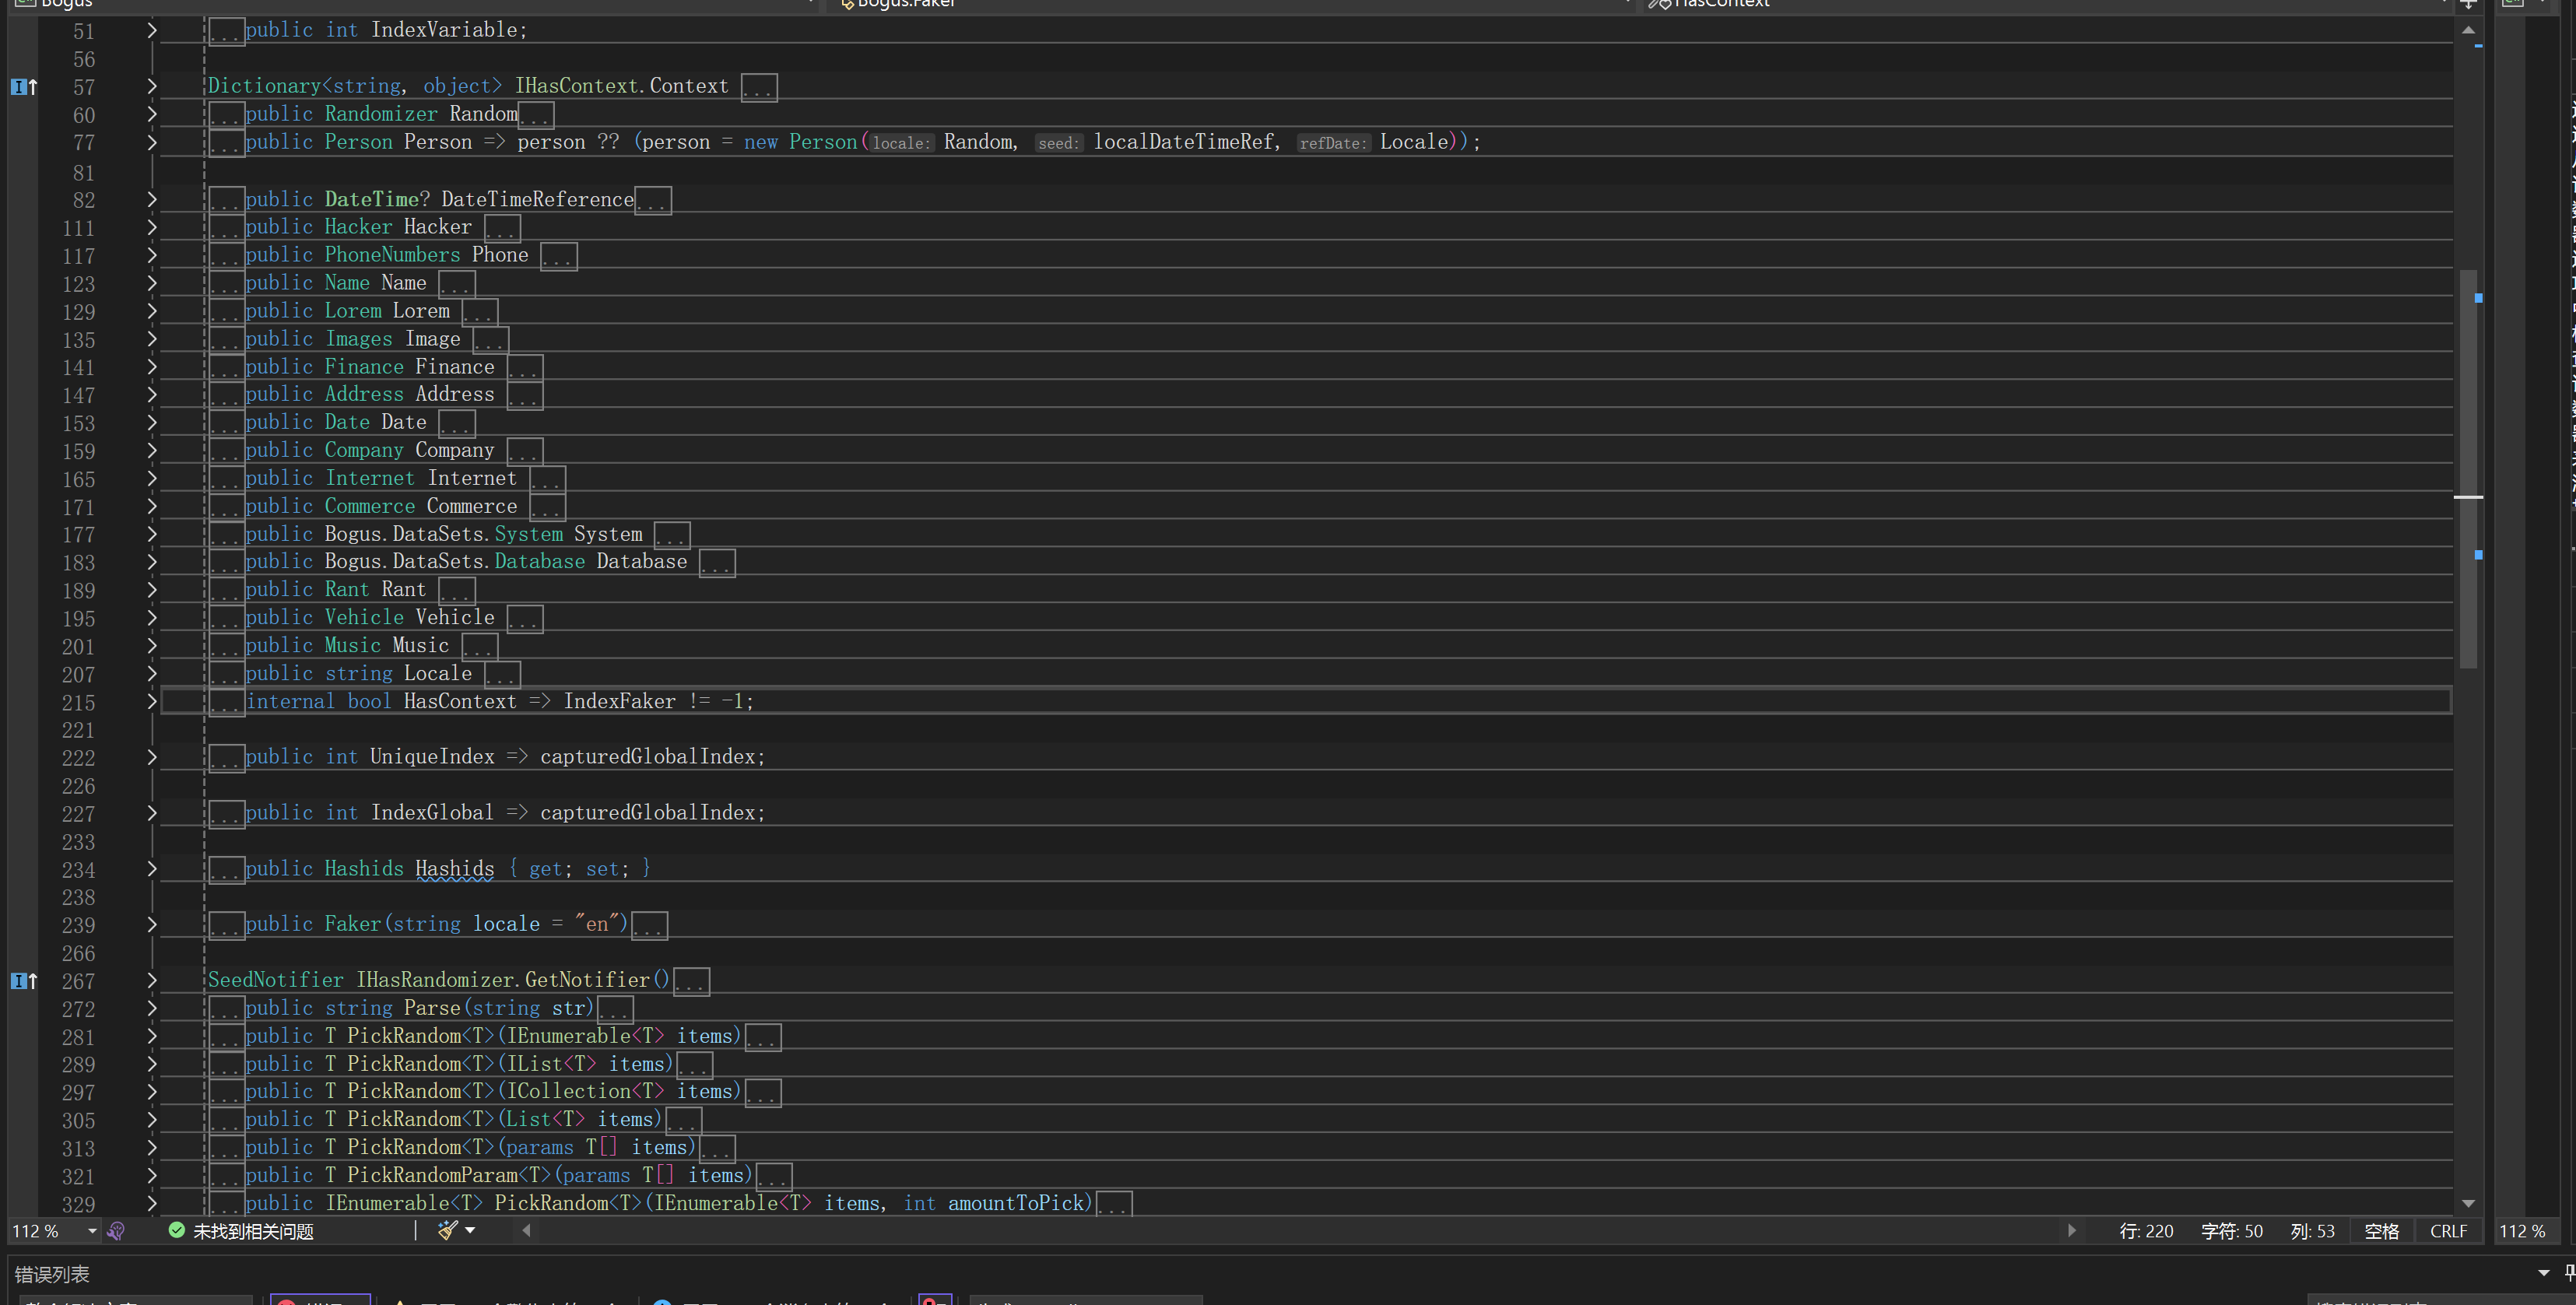Image resolution: width=2576 pixels, height=1305 pixels.
Task: Expand the Music property at line 201
Action: coord(152,646)
